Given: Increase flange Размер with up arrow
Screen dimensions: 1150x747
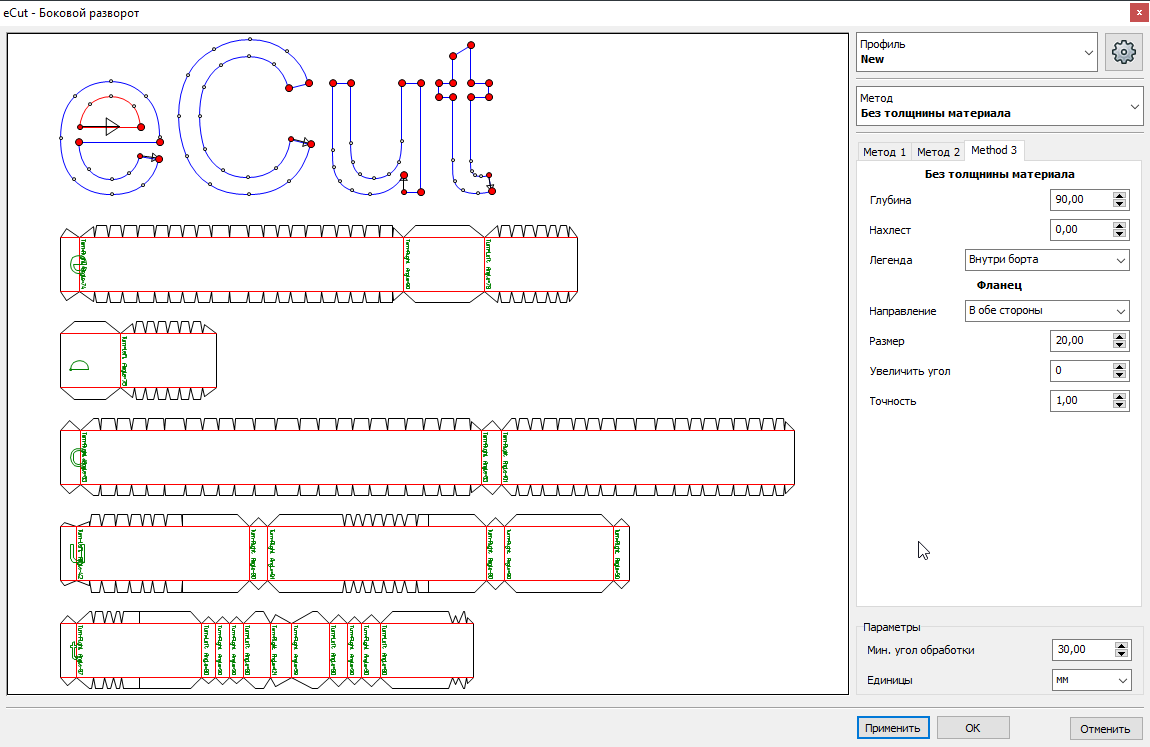Looking at the screenshot, I should coord(1121,337).
